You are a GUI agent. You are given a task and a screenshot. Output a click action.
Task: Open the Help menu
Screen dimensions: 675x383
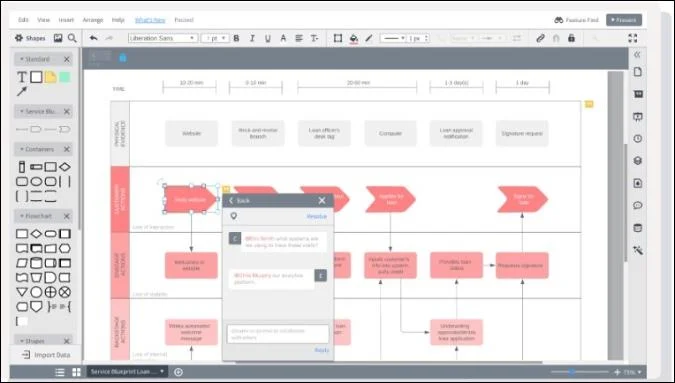pyautogui.click(x=118, y=20)
